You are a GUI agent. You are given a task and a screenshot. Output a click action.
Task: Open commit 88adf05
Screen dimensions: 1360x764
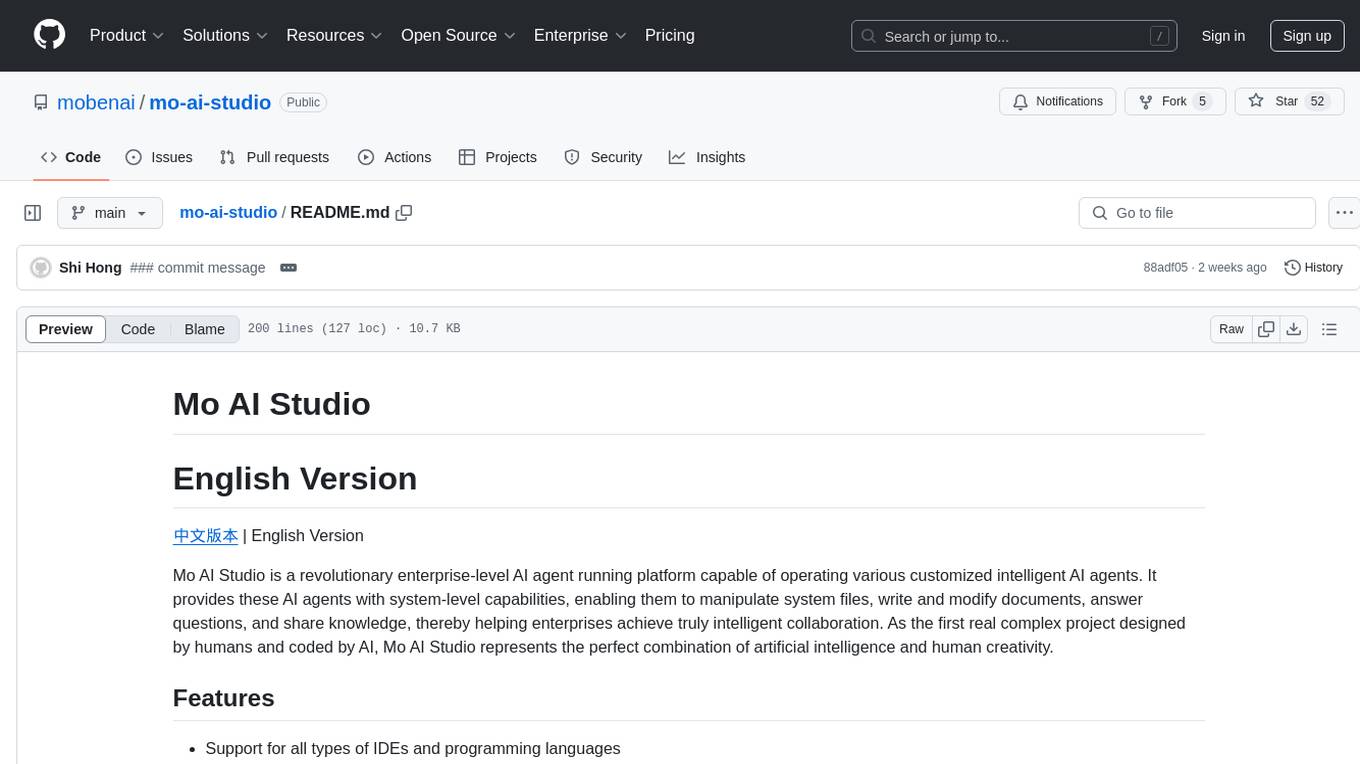tap(1165, 268)
